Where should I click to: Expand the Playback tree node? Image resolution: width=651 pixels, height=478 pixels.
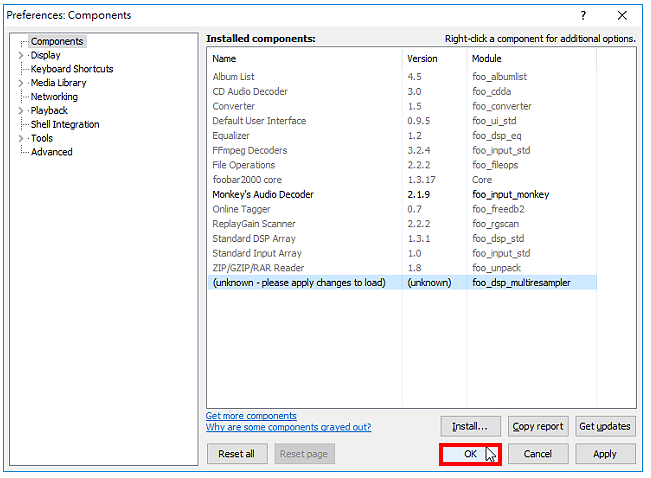[x=21, y=110]
